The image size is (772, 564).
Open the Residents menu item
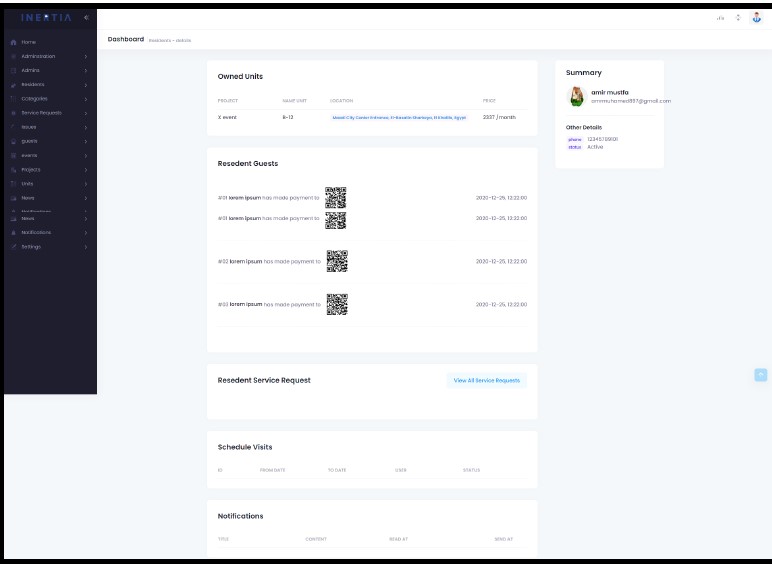pyautogui.click(x=32, y=84)
